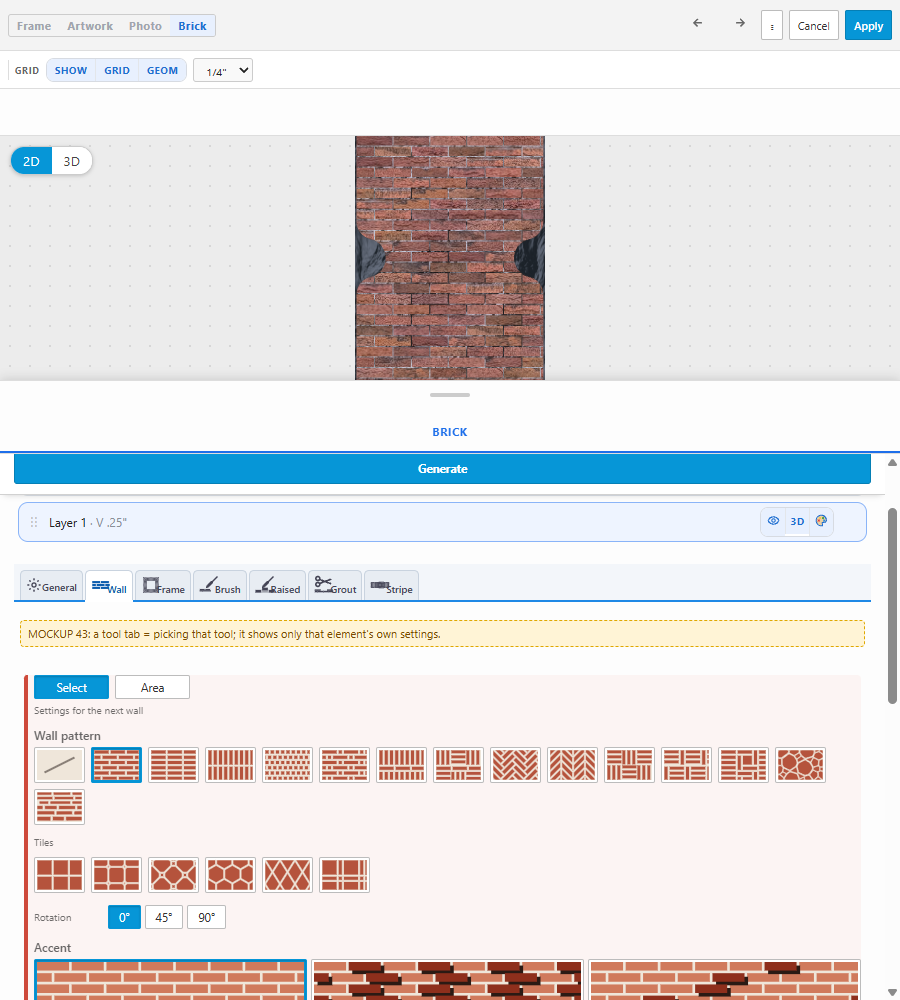This screenshot has height=1000, width=900.
Task: Click the panel drag handle bar
Action: 450,395
